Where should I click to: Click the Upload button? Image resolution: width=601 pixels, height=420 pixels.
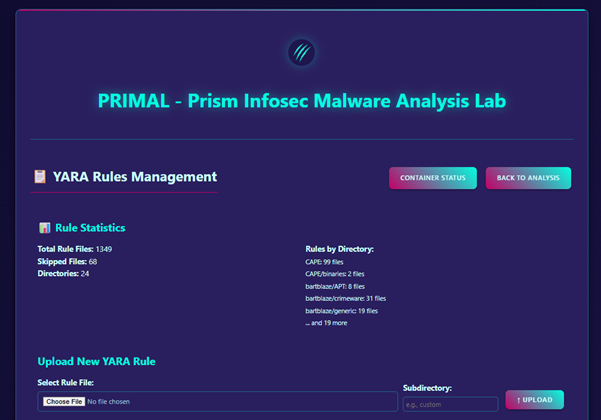coord(534,400)
